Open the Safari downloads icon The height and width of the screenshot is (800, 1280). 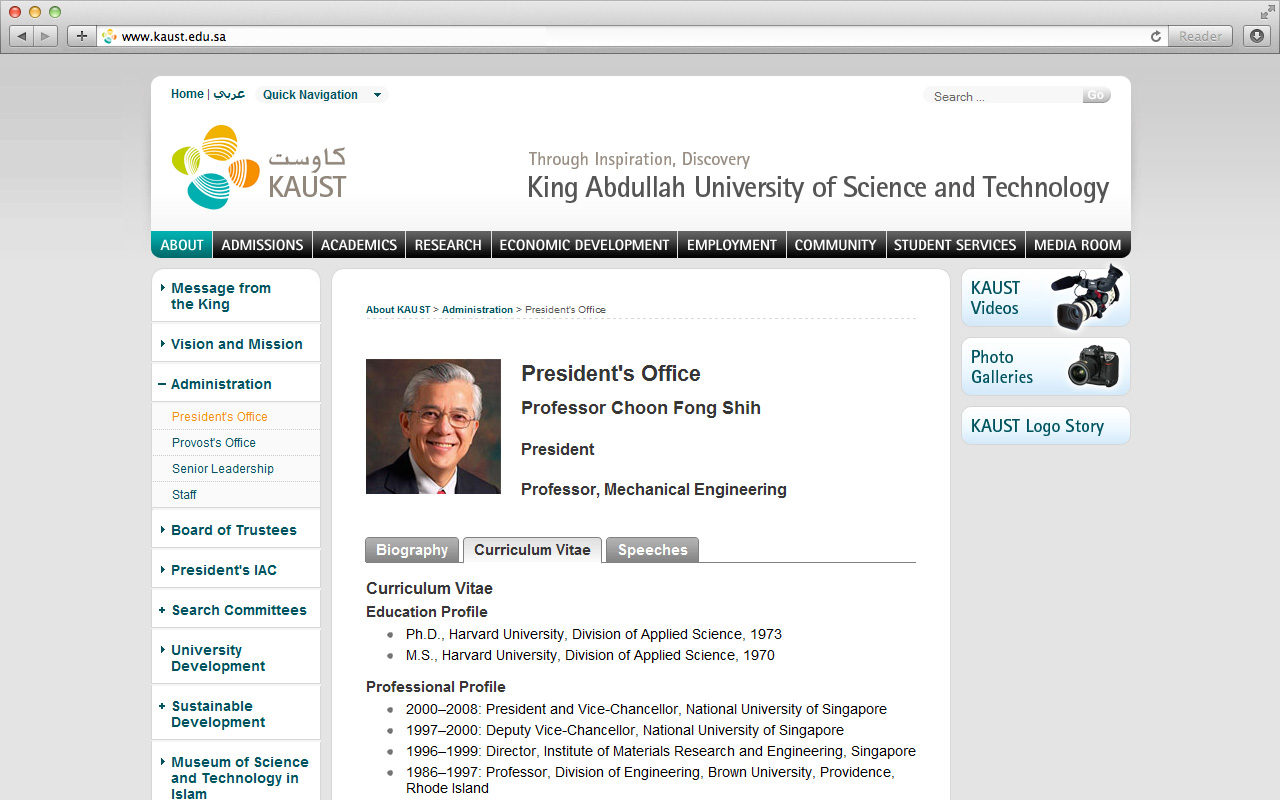[1256, 36]
